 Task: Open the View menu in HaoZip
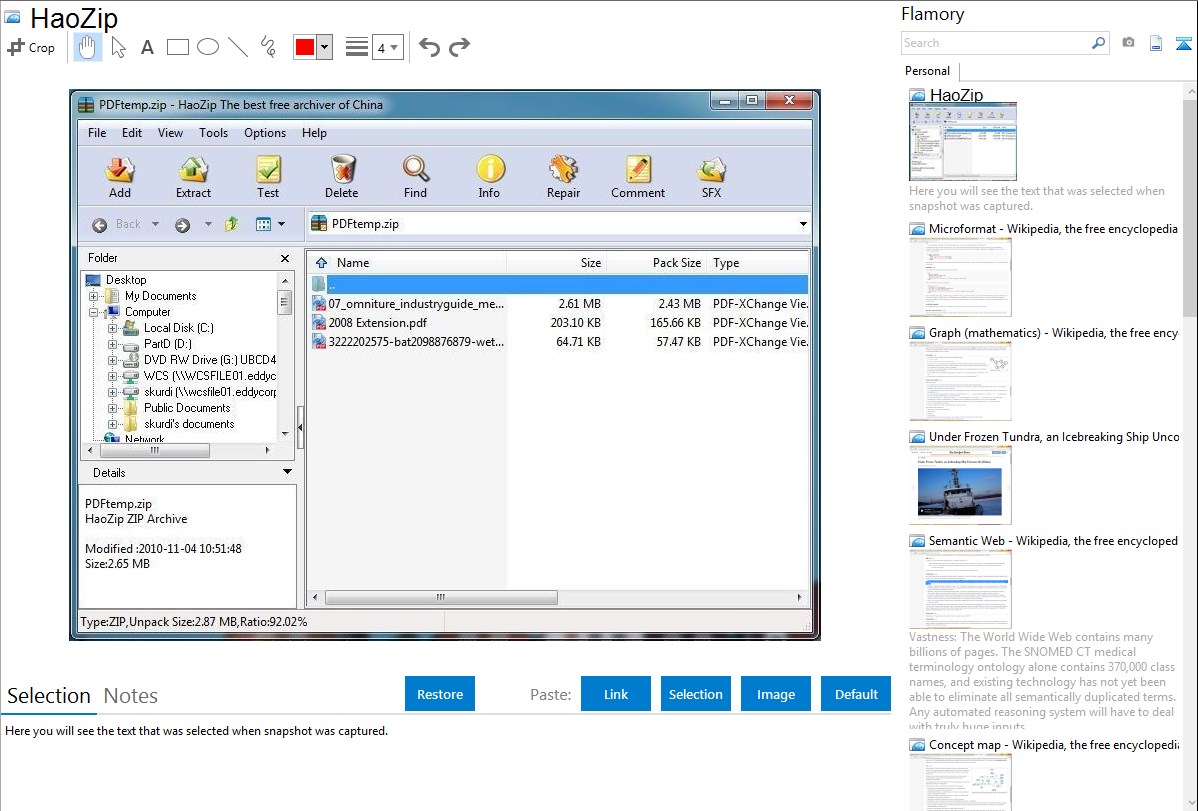click(x=170, y=133)
